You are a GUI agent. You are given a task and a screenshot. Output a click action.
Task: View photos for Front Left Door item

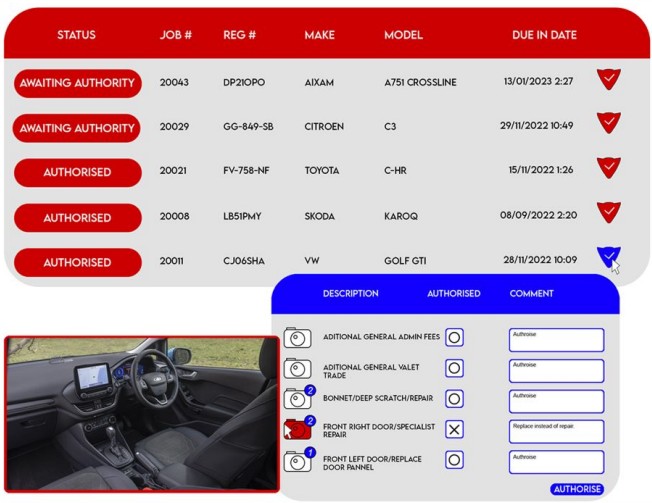pyautogui.click(x=297, y=462)
